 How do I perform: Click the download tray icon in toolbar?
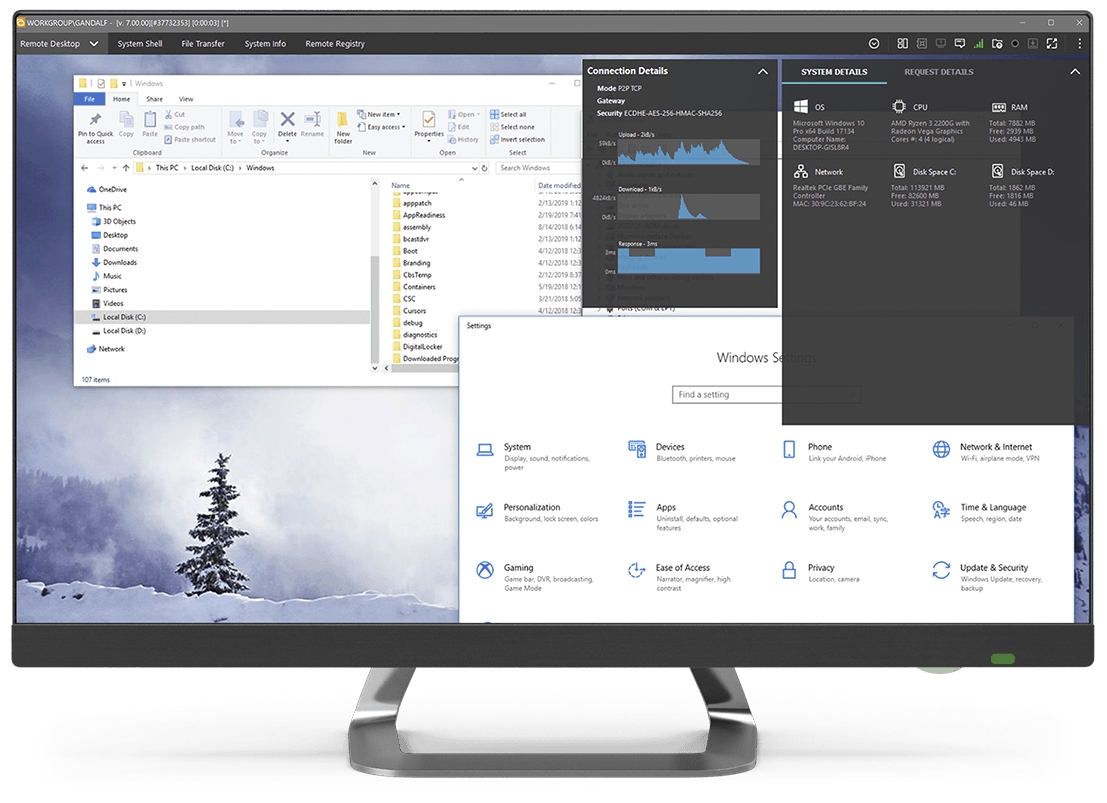1033,44
